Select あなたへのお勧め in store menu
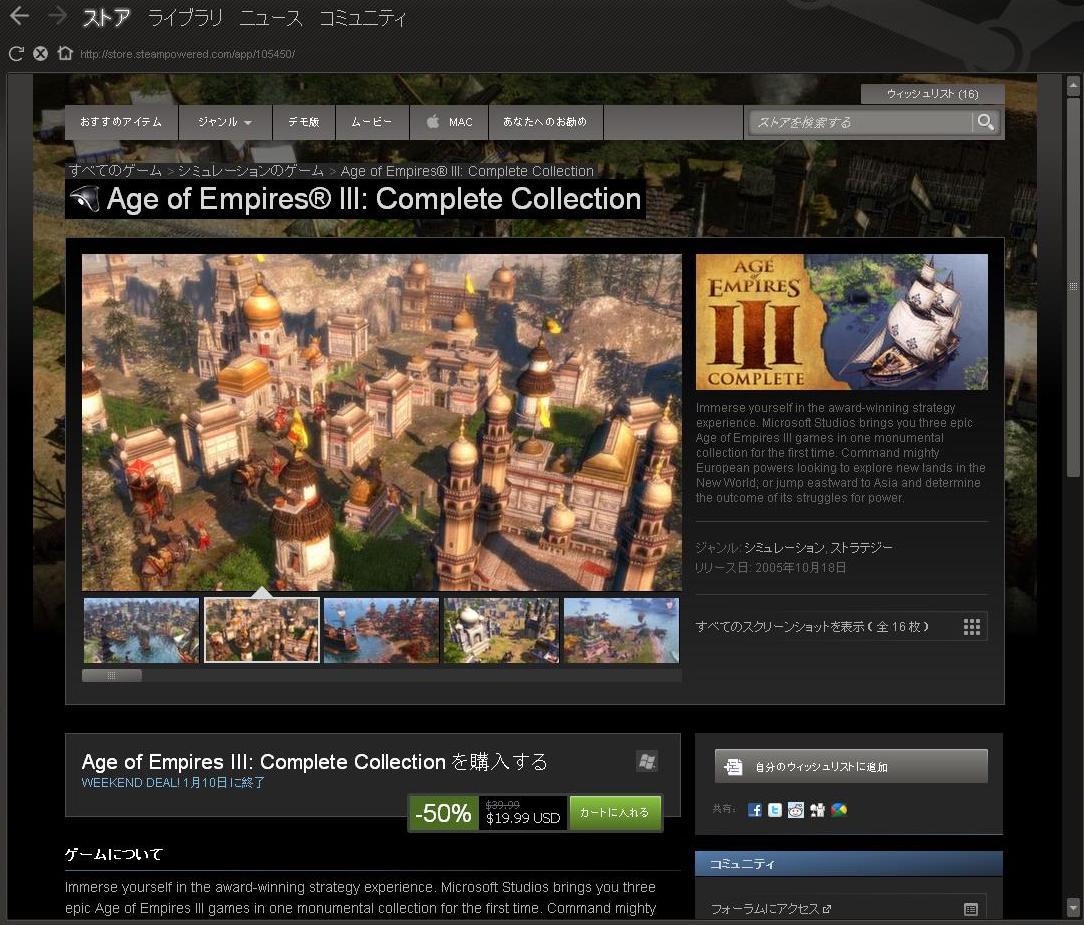This screenshot has width=1084, height=925. [x=545, y=122]
